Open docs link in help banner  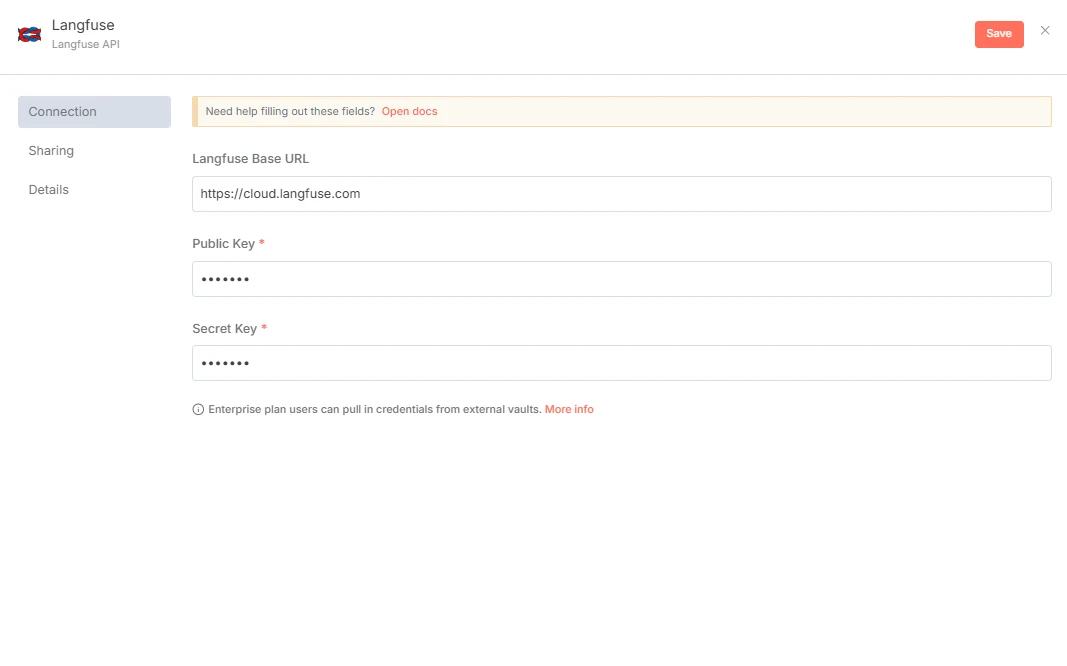click(x=410, y=112)
